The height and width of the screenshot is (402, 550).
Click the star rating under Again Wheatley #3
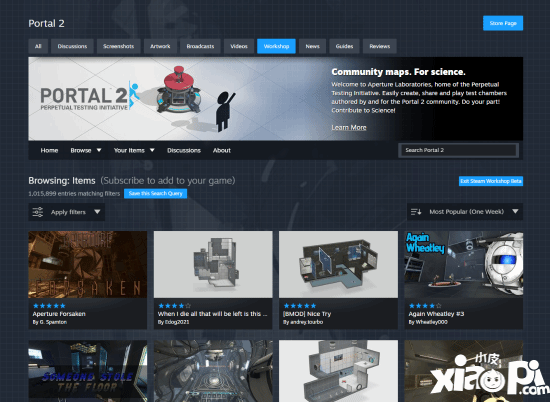pyautogui.click(x=425, y=306)
